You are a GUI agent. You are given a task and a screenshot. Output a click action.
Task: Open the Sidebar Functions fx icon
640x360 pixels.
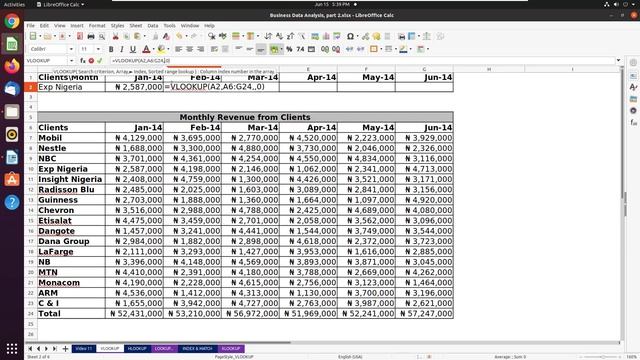tap(633, 122)
